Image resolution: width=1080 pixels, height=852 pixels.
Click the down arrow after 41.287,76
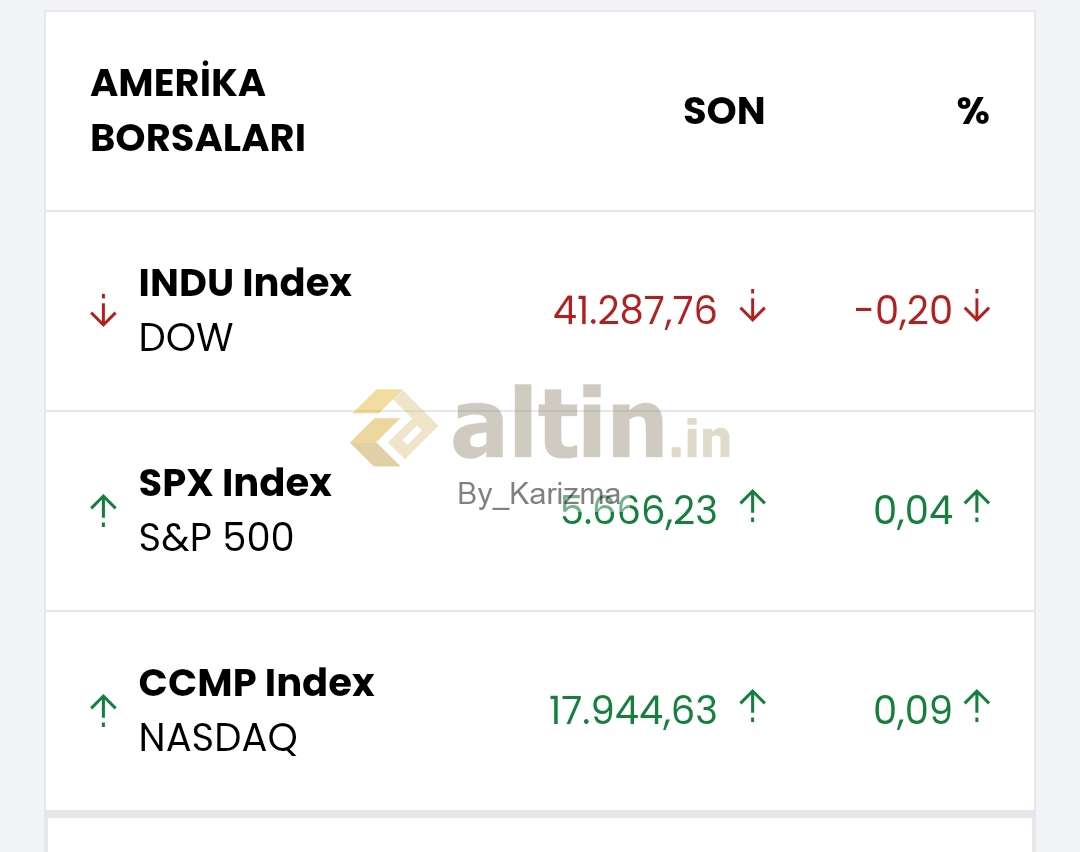pos(753,306)
